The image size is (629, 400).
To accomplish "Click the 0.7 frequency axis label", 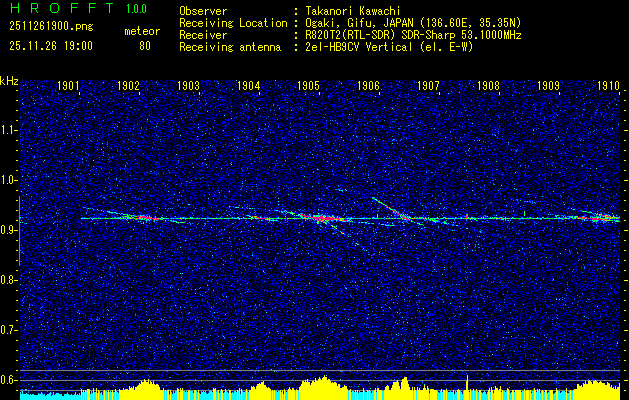I will 8,330.
